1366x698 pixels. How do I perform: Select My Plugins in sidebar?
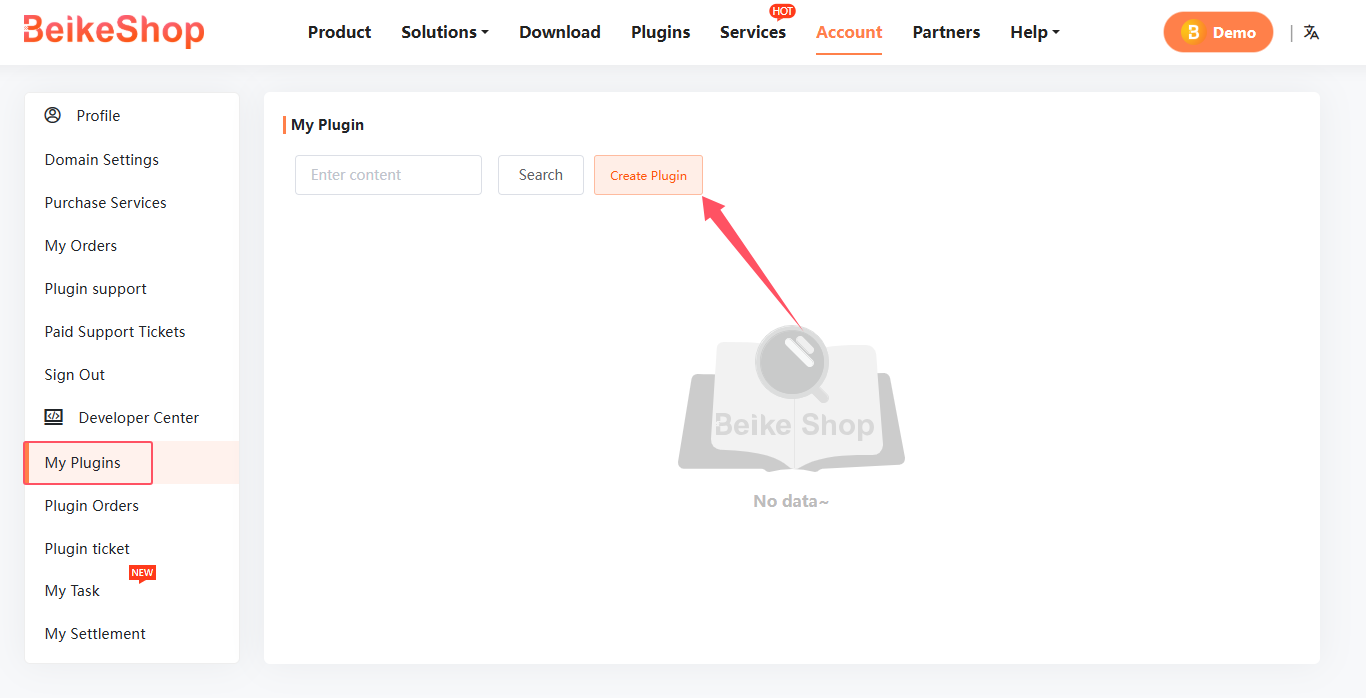tap(132, 463)
